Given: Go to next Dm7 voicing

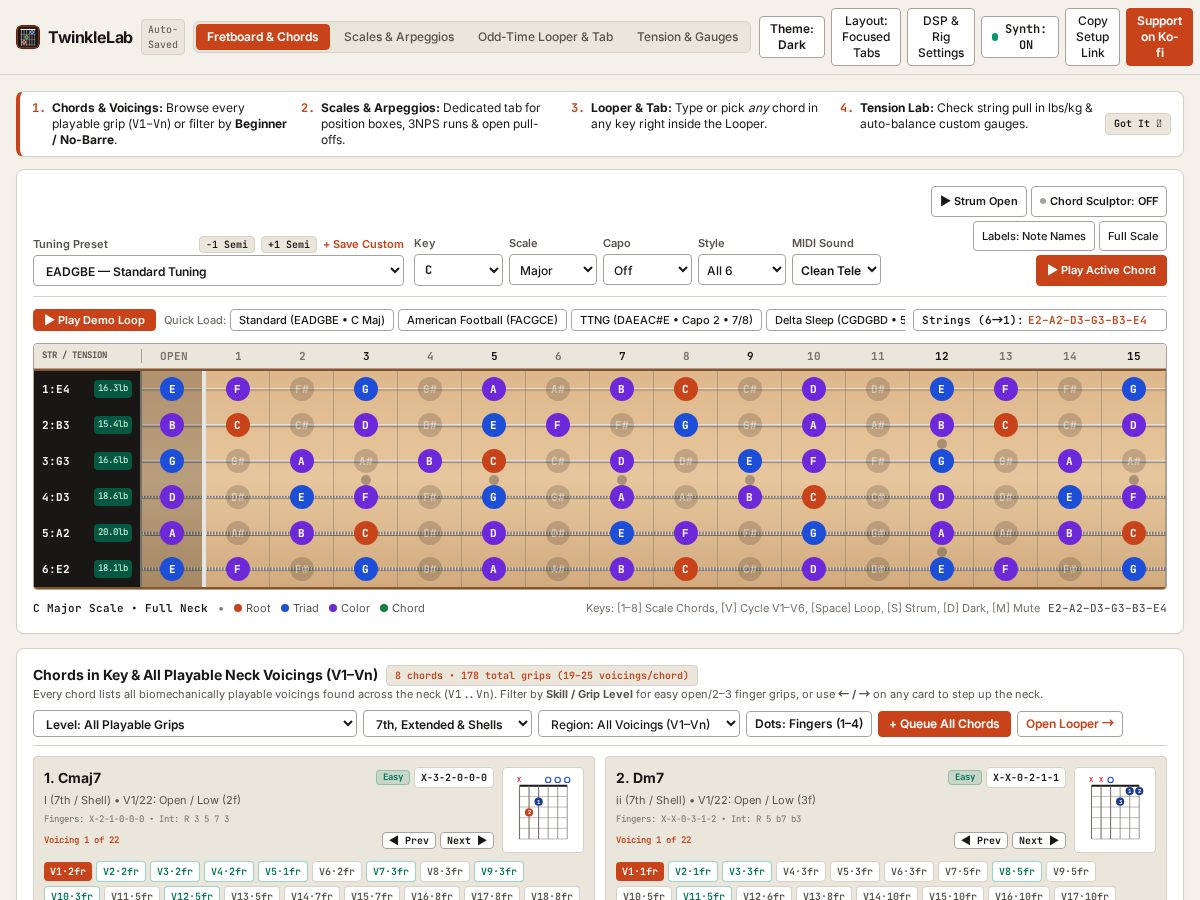Looking at the screenshot, I should 1039,841.
